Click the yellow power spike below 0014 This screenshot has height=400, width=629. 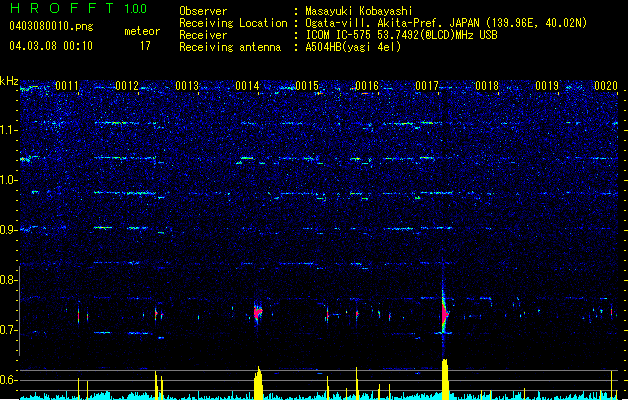coord(258,383)
